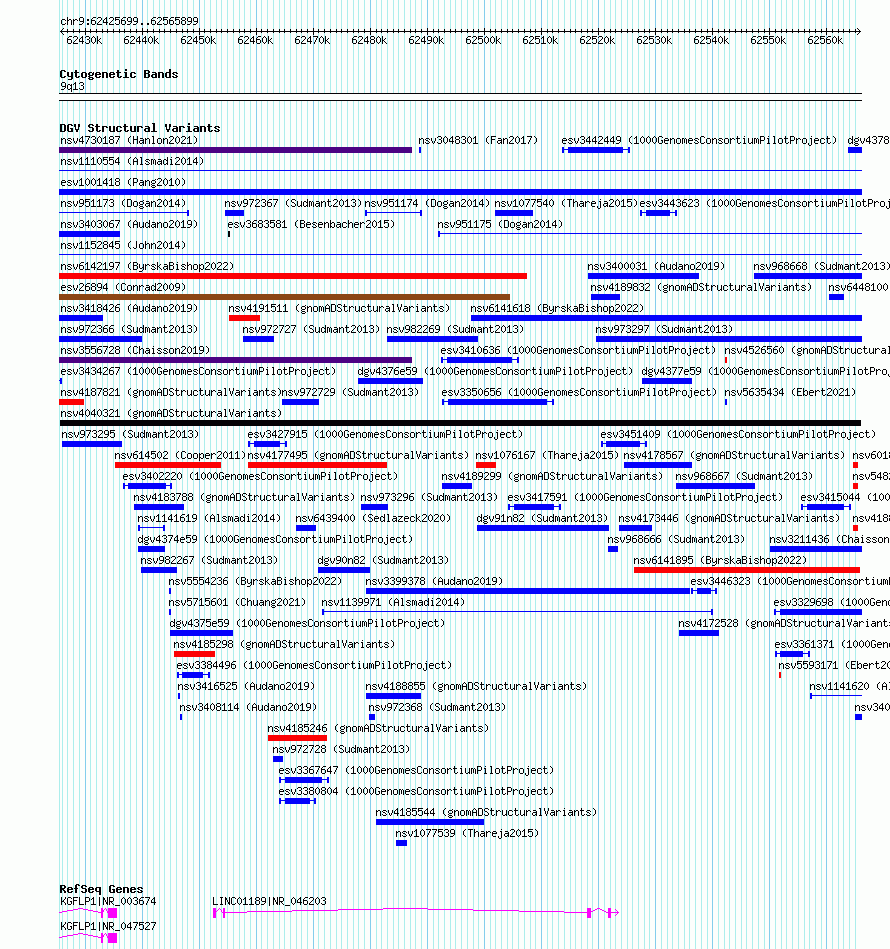Open nsv3399378 (Audano2019) variant
The width and height of the screenshot is (890, 949).
tap(434, 582)
